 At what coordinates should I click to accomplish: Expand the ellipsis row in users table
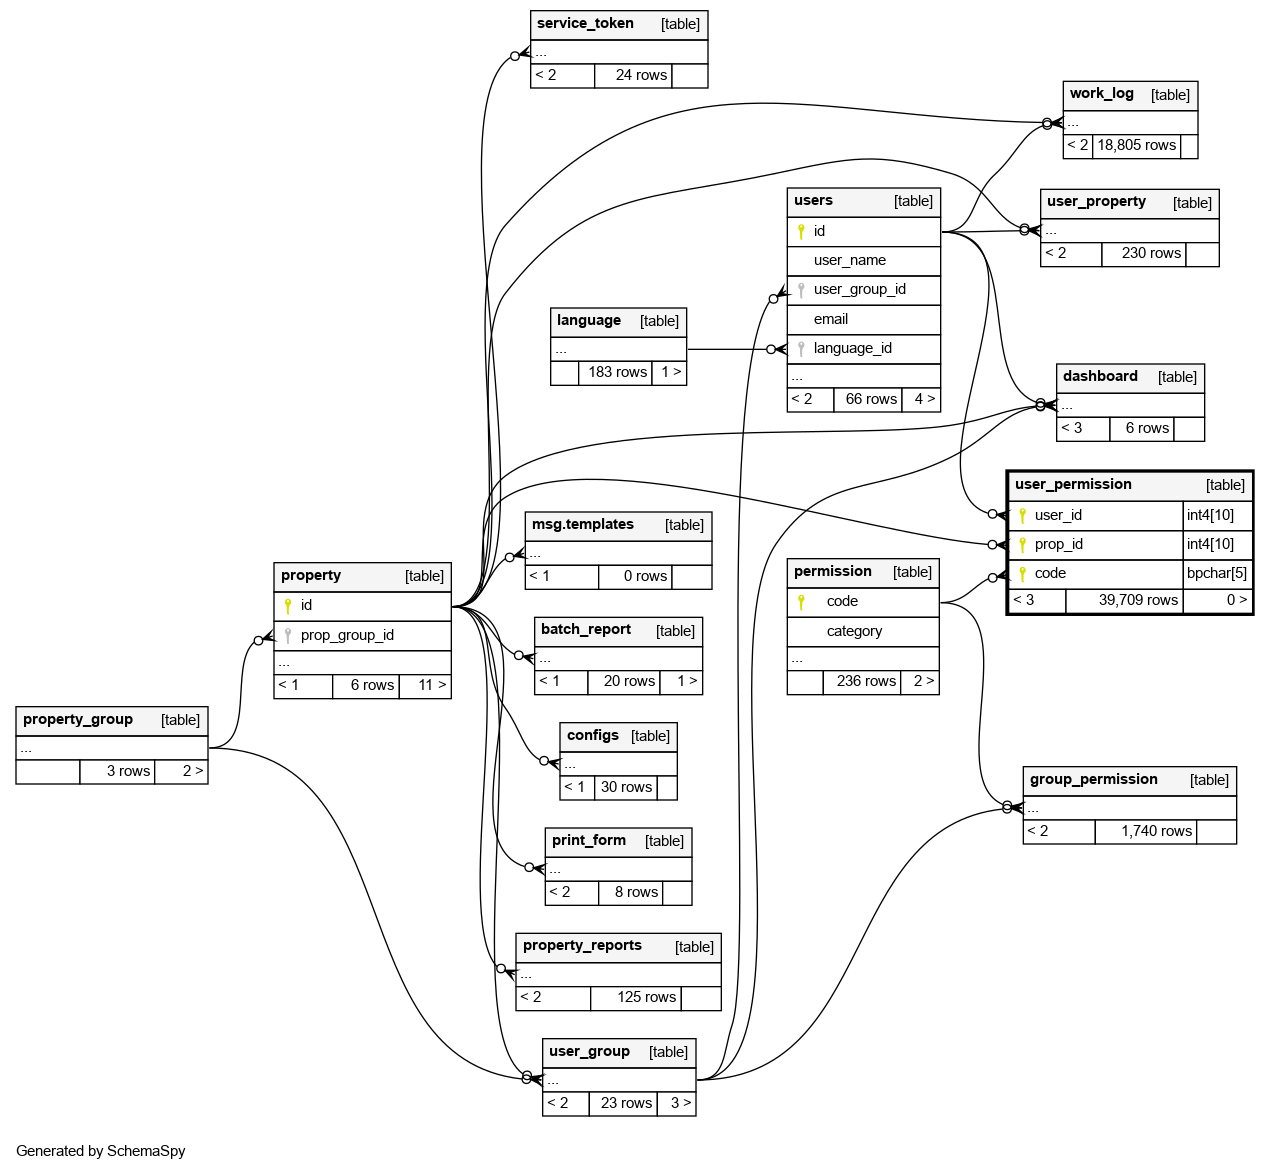pos(797,377)
